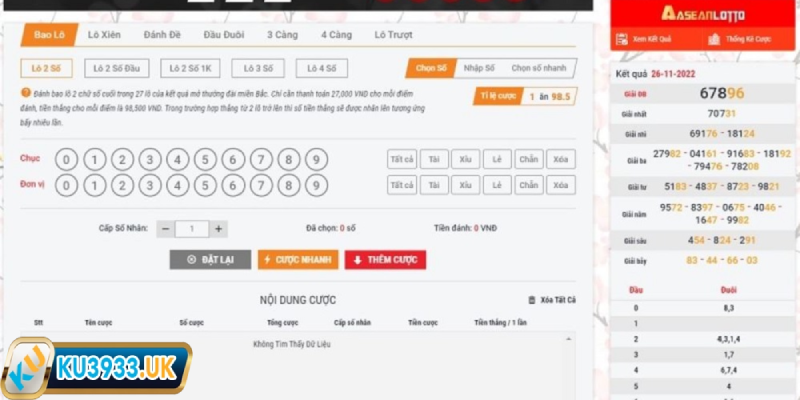The image size is (800, 400).
Task: Toggle digit 3 in the Đơn vị row
Action: pyautogui.click(x=150, y=185)
